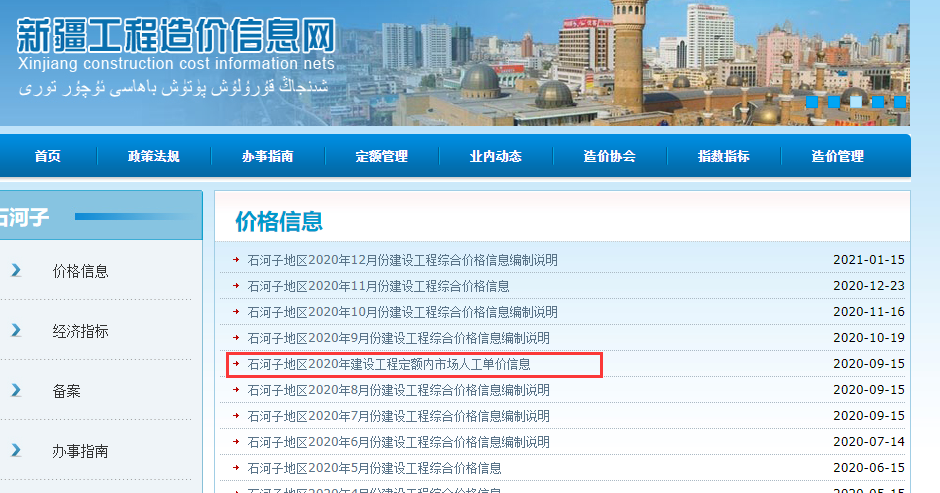
Task: Select the first banner carousel dot
Action: pos(812,102)
